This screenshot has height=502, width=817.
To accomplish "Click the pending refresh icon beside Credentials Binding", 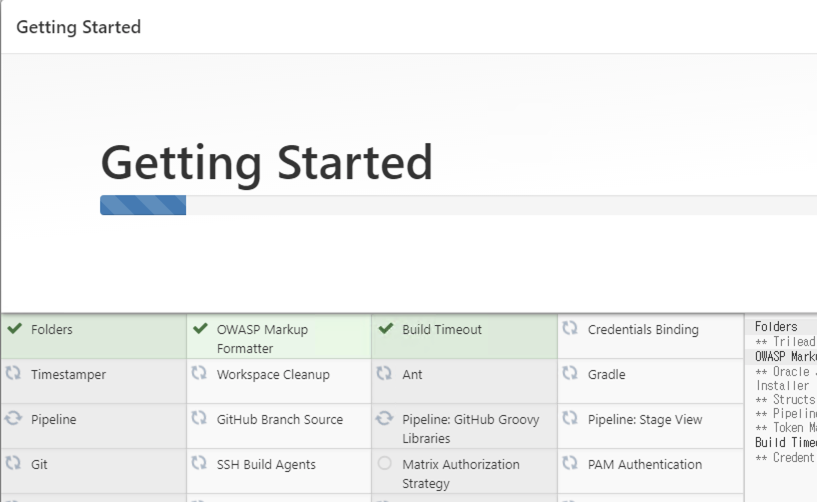I will pos(570,328).
